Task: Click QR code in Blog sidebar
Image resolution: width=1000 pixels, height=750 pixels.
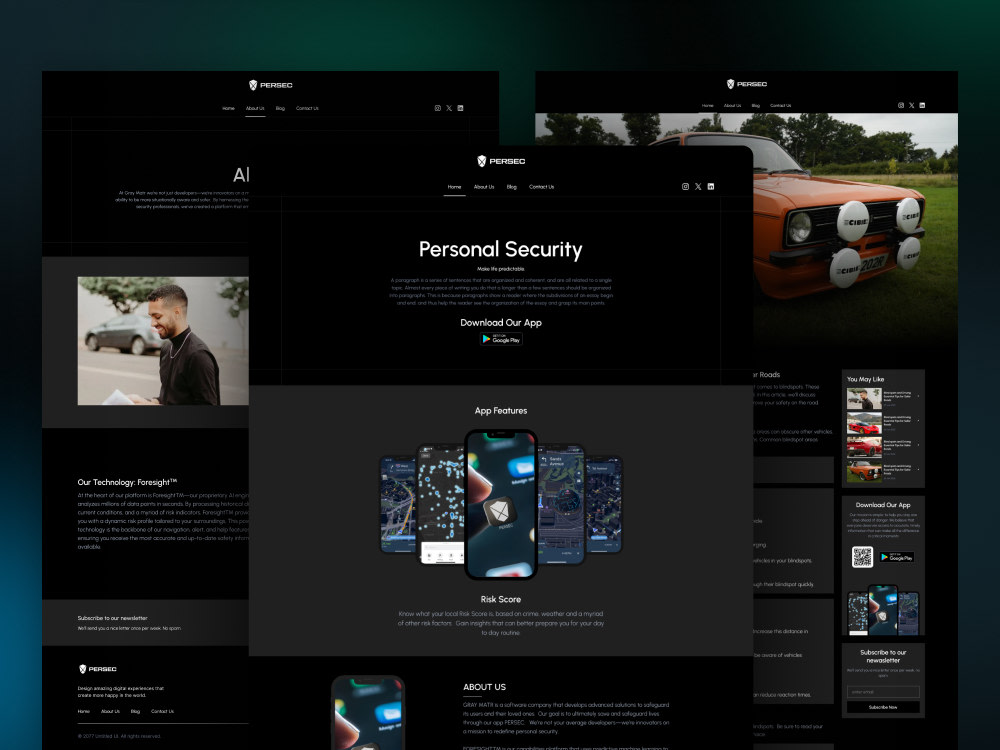Action: pos(862,557)
